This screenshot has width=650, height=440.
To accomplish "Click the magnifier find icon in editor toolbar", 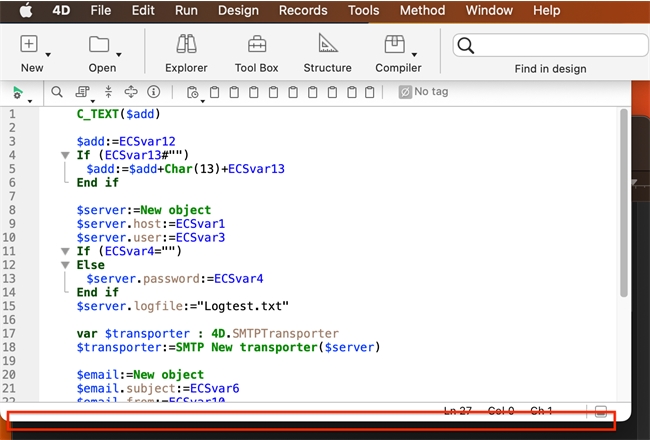I will pos(57,92).
